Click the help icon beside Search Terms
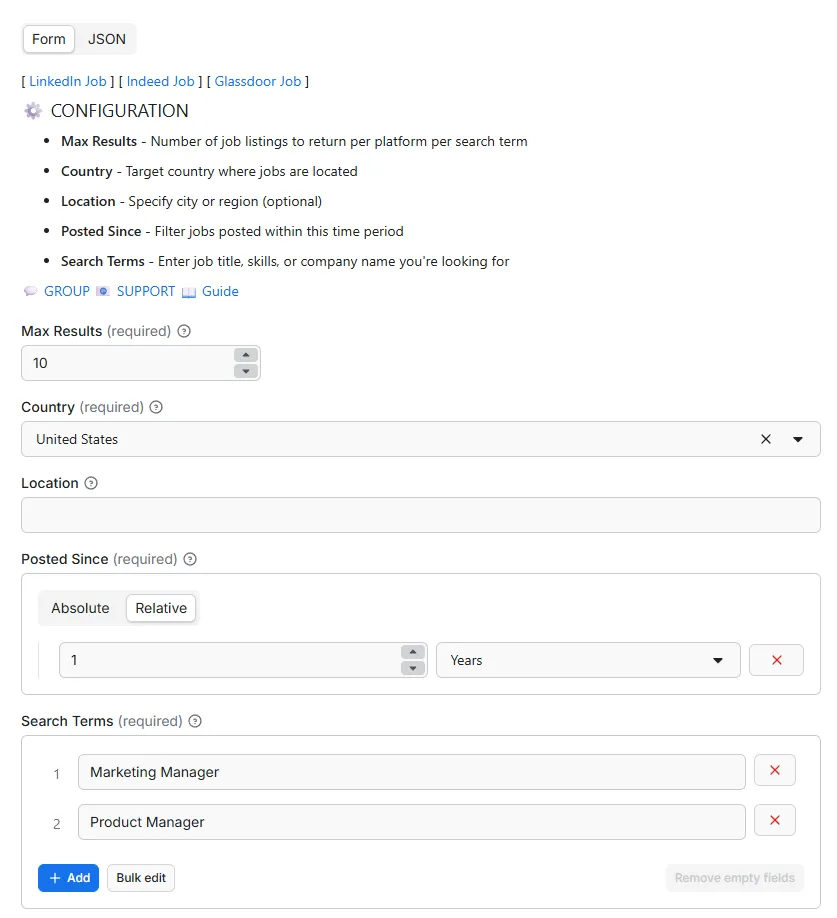Viewport: 837px width, 918px height. click(195, 721)
